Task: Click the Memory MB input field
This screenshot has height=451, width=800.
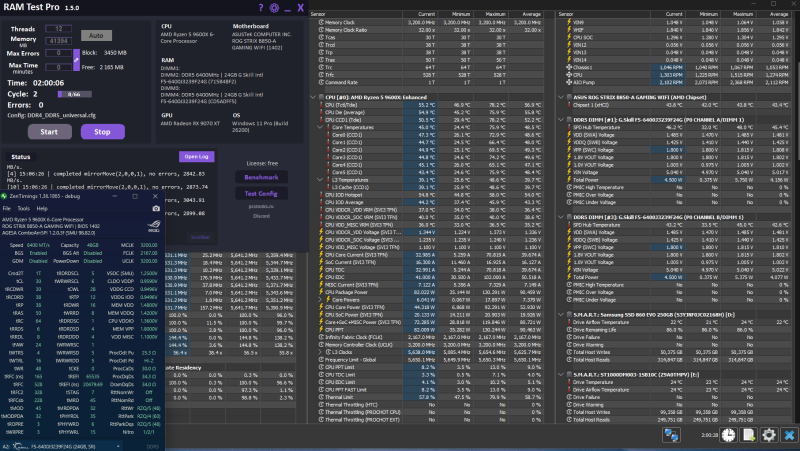Action: [58, 41]
